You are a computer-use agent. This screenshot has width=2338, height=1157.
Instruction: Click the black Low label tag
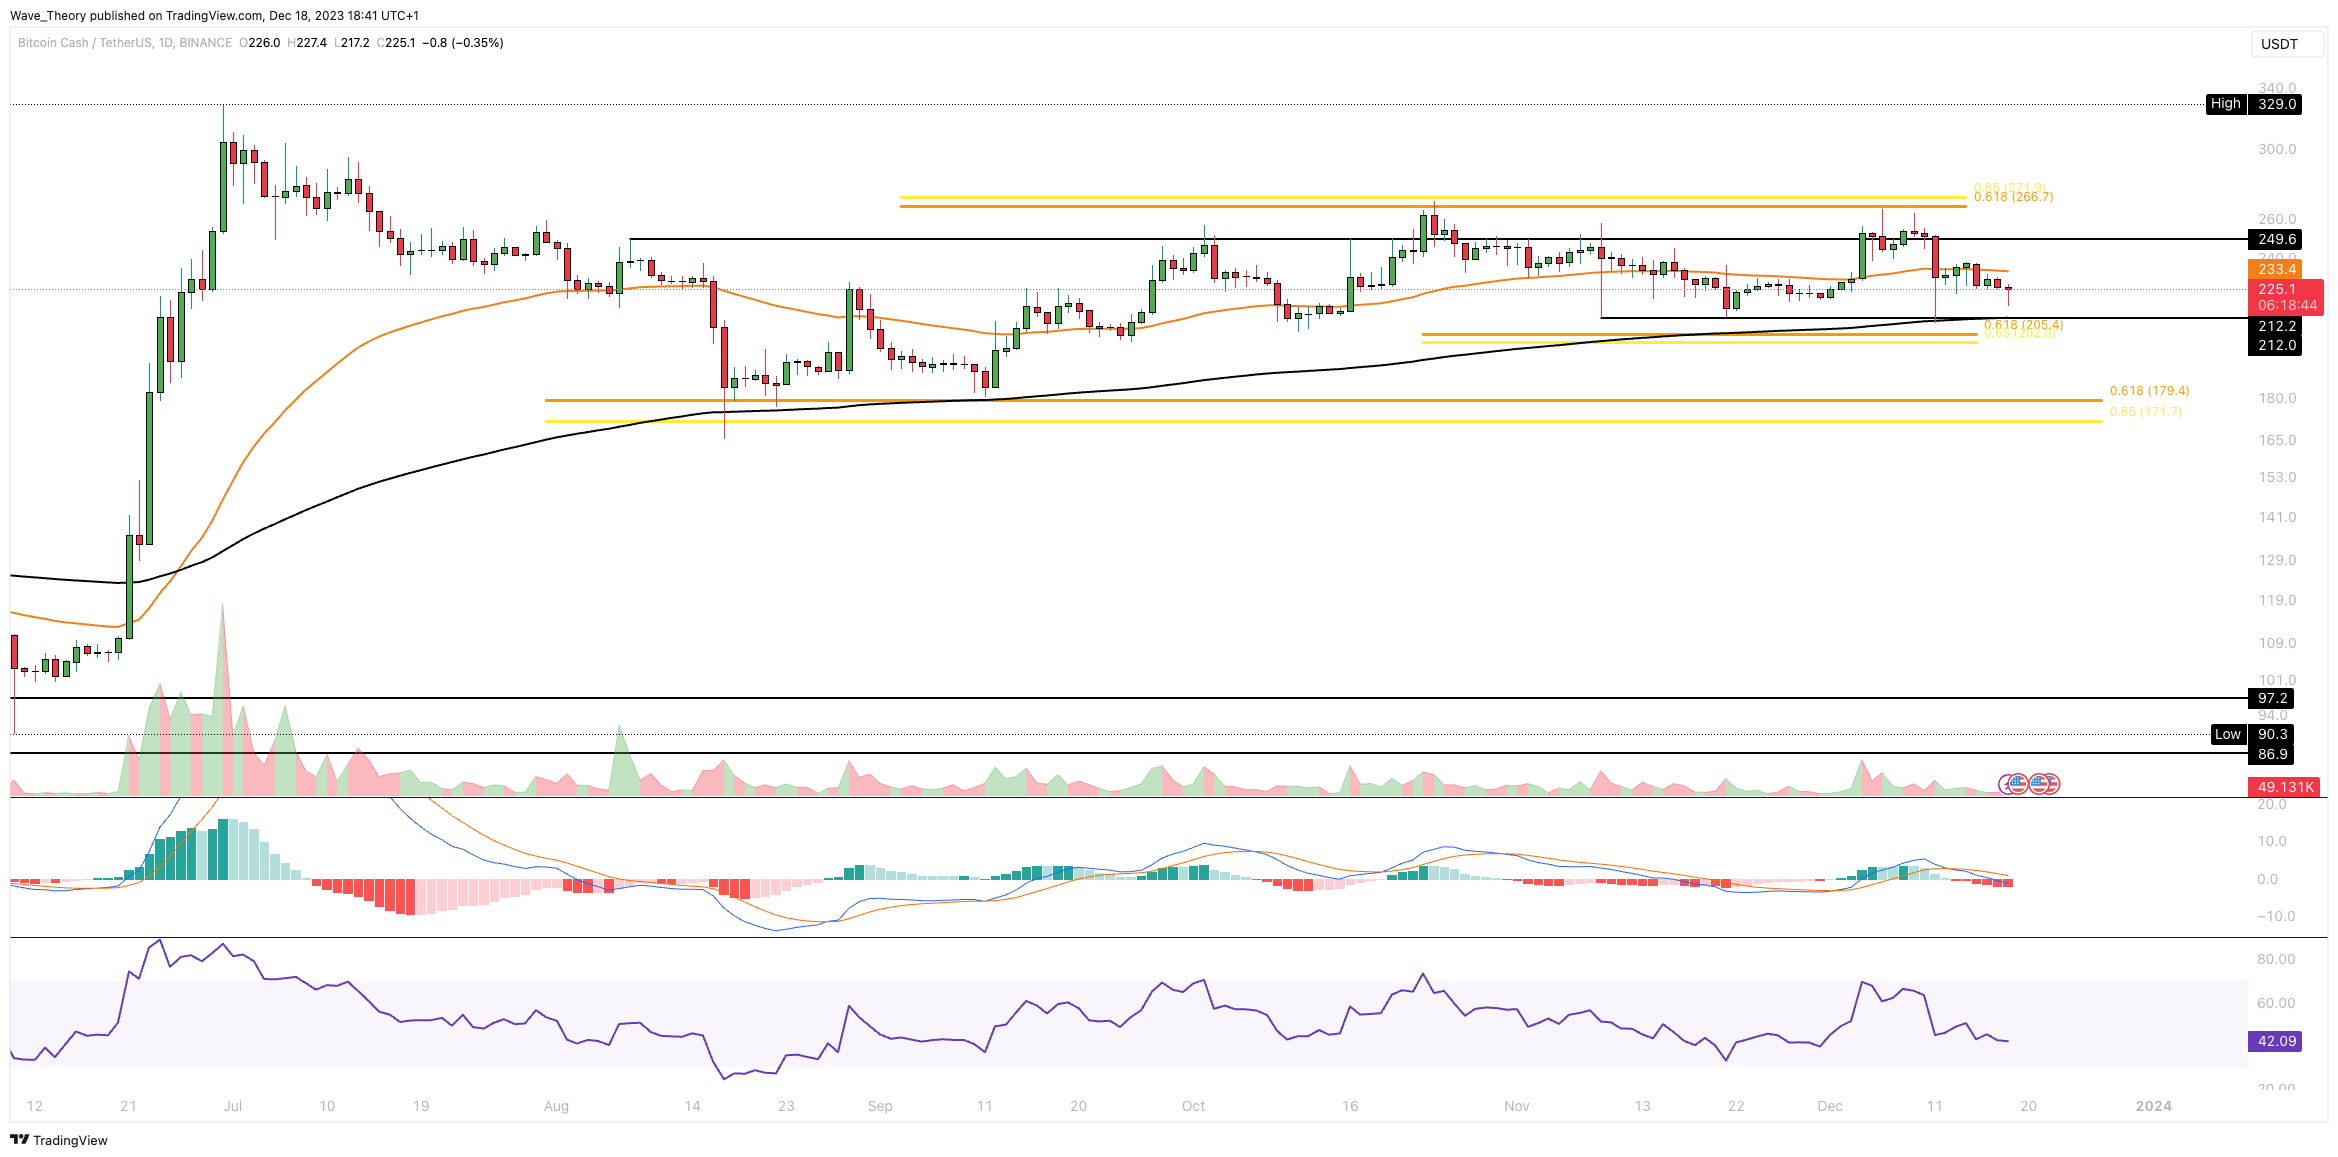pos(2227,734)
